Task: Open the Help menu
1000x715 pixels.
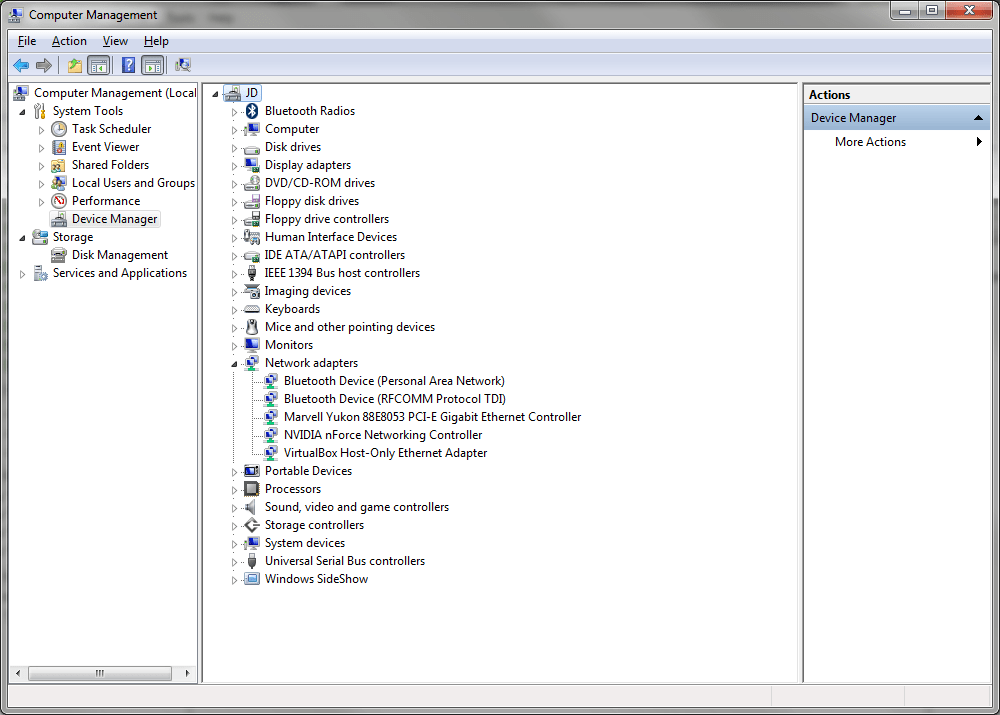Action: (x=156, y=41)
